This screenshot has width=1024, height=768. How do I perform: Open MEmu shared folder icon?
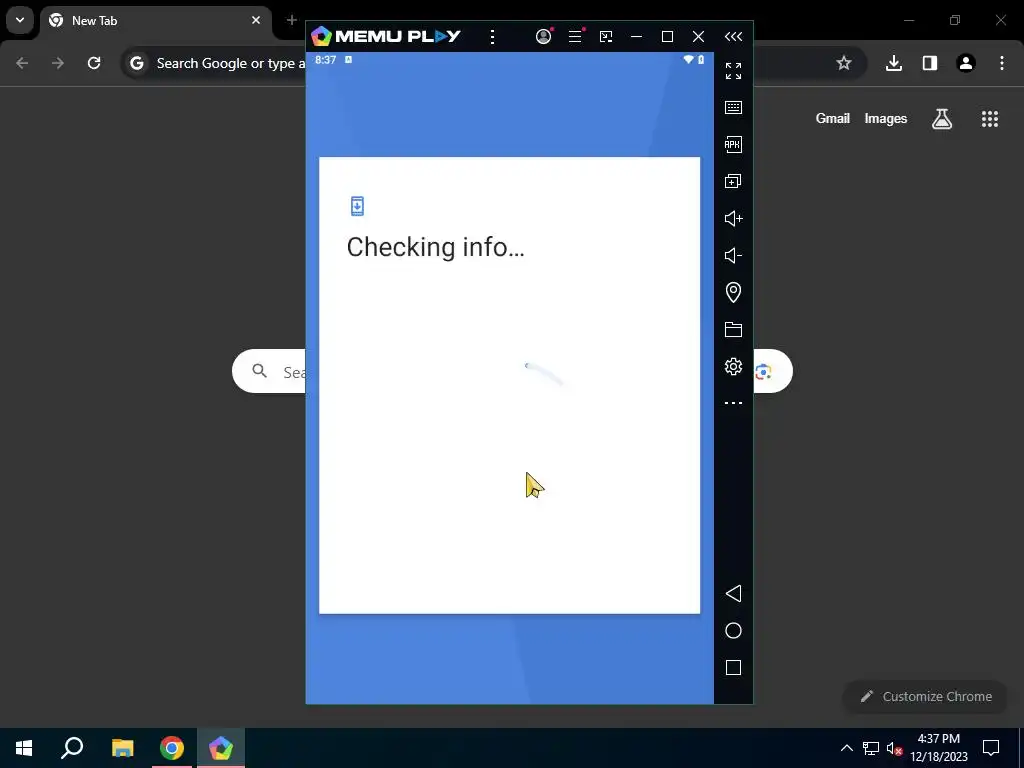[733, 329]
